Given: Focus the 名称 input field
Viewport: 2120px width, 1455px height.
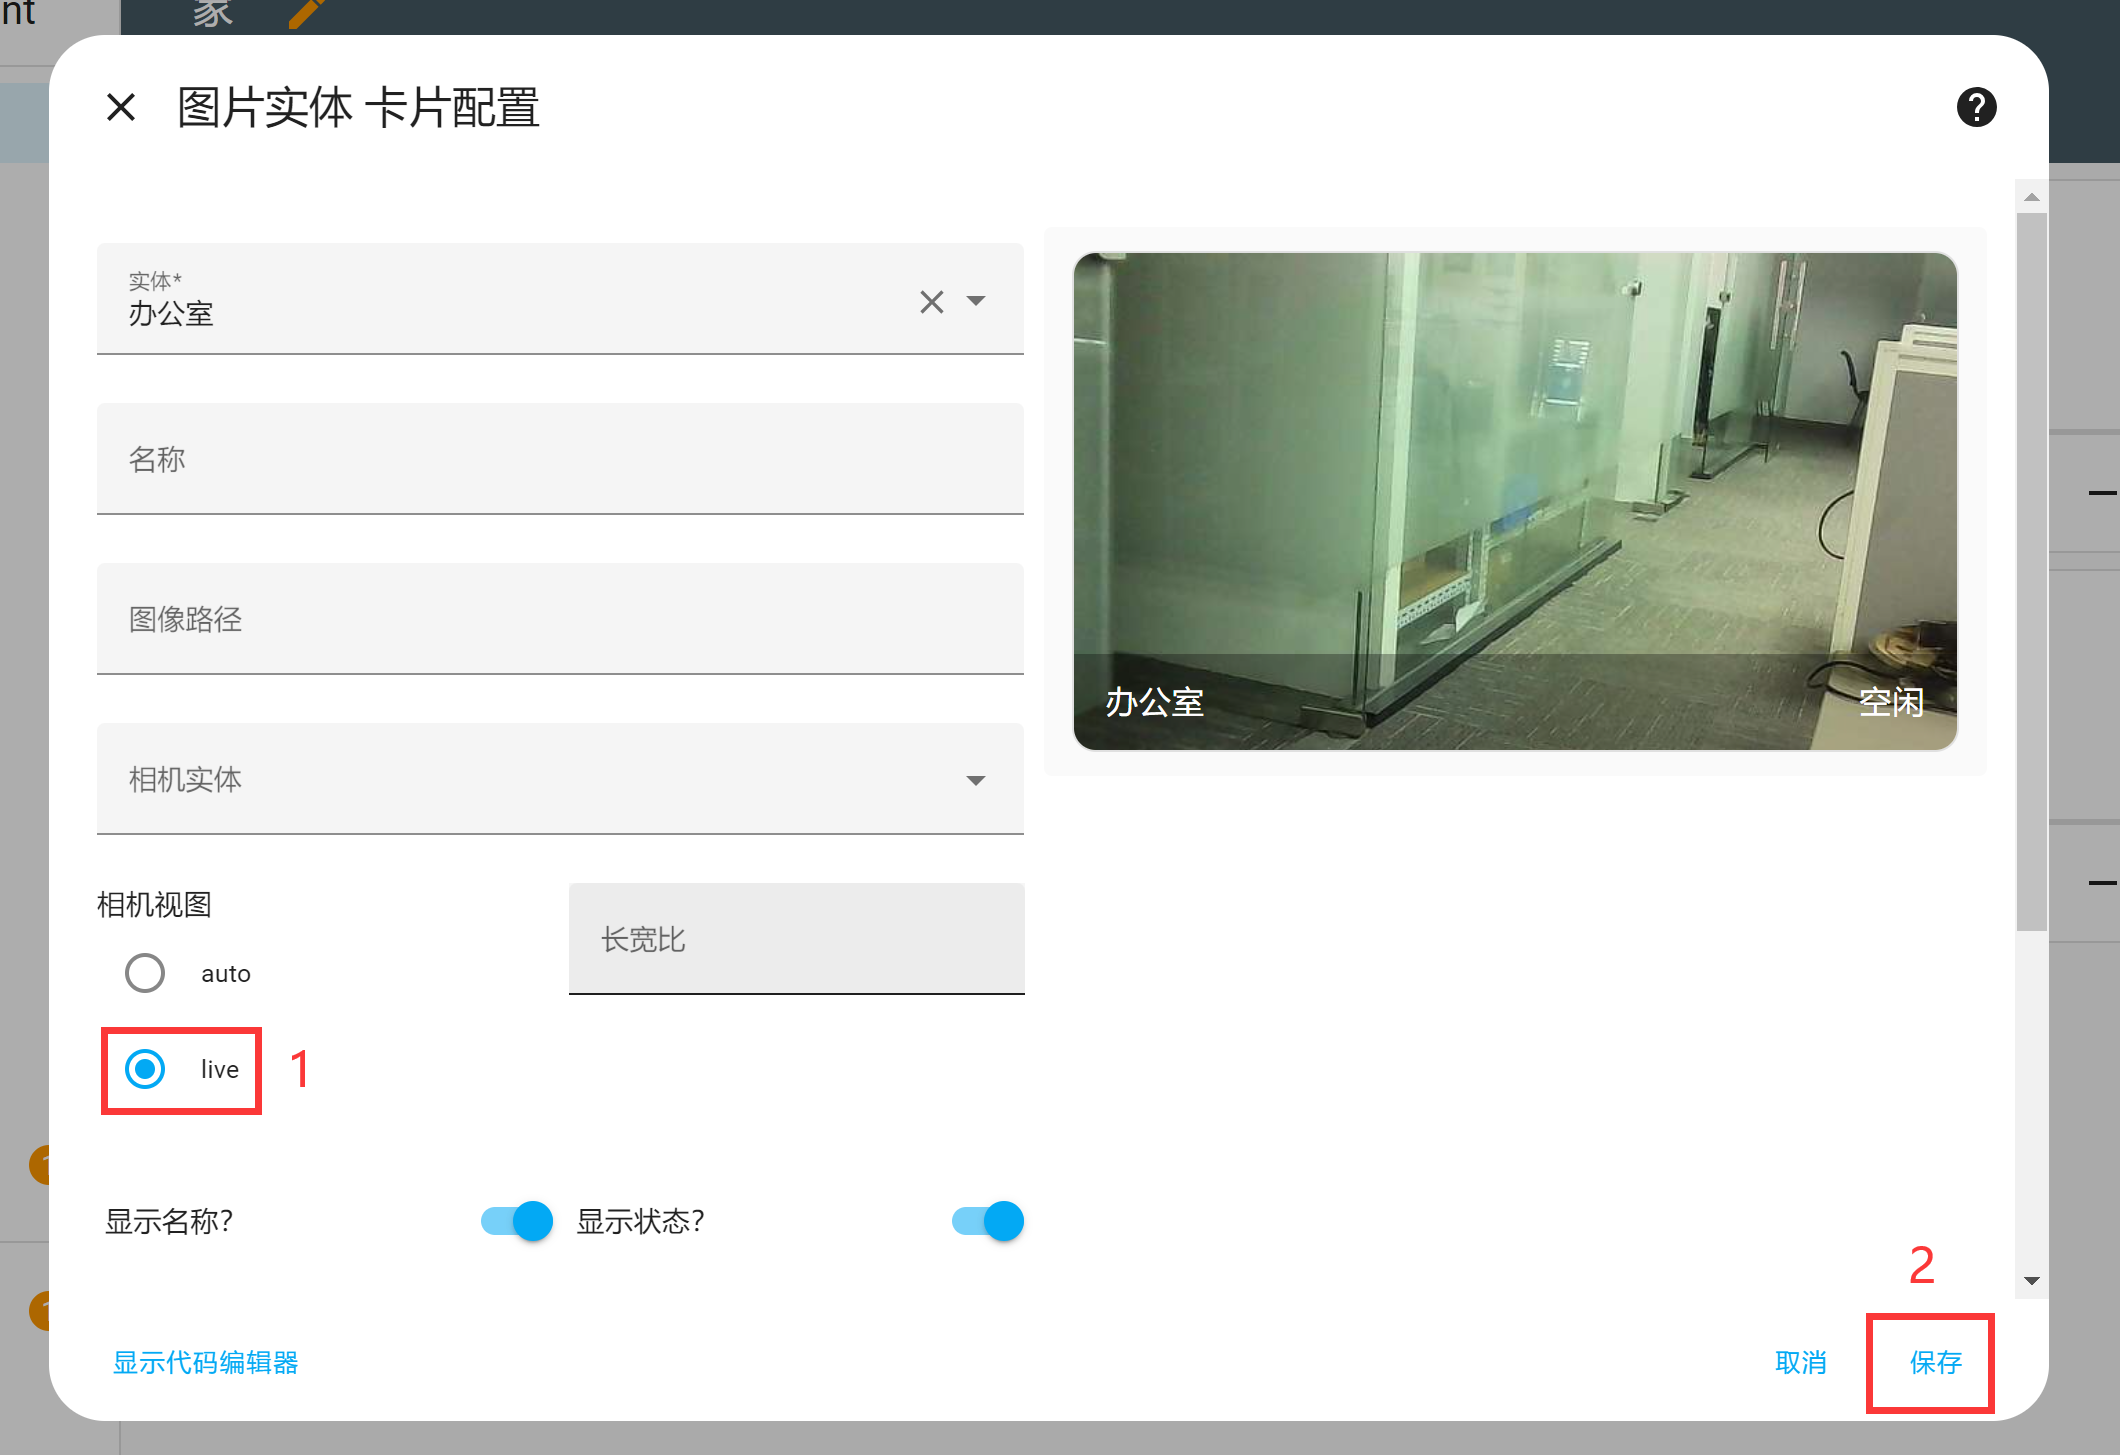Looking at the screenshot, I should click(x=560, y=459).
